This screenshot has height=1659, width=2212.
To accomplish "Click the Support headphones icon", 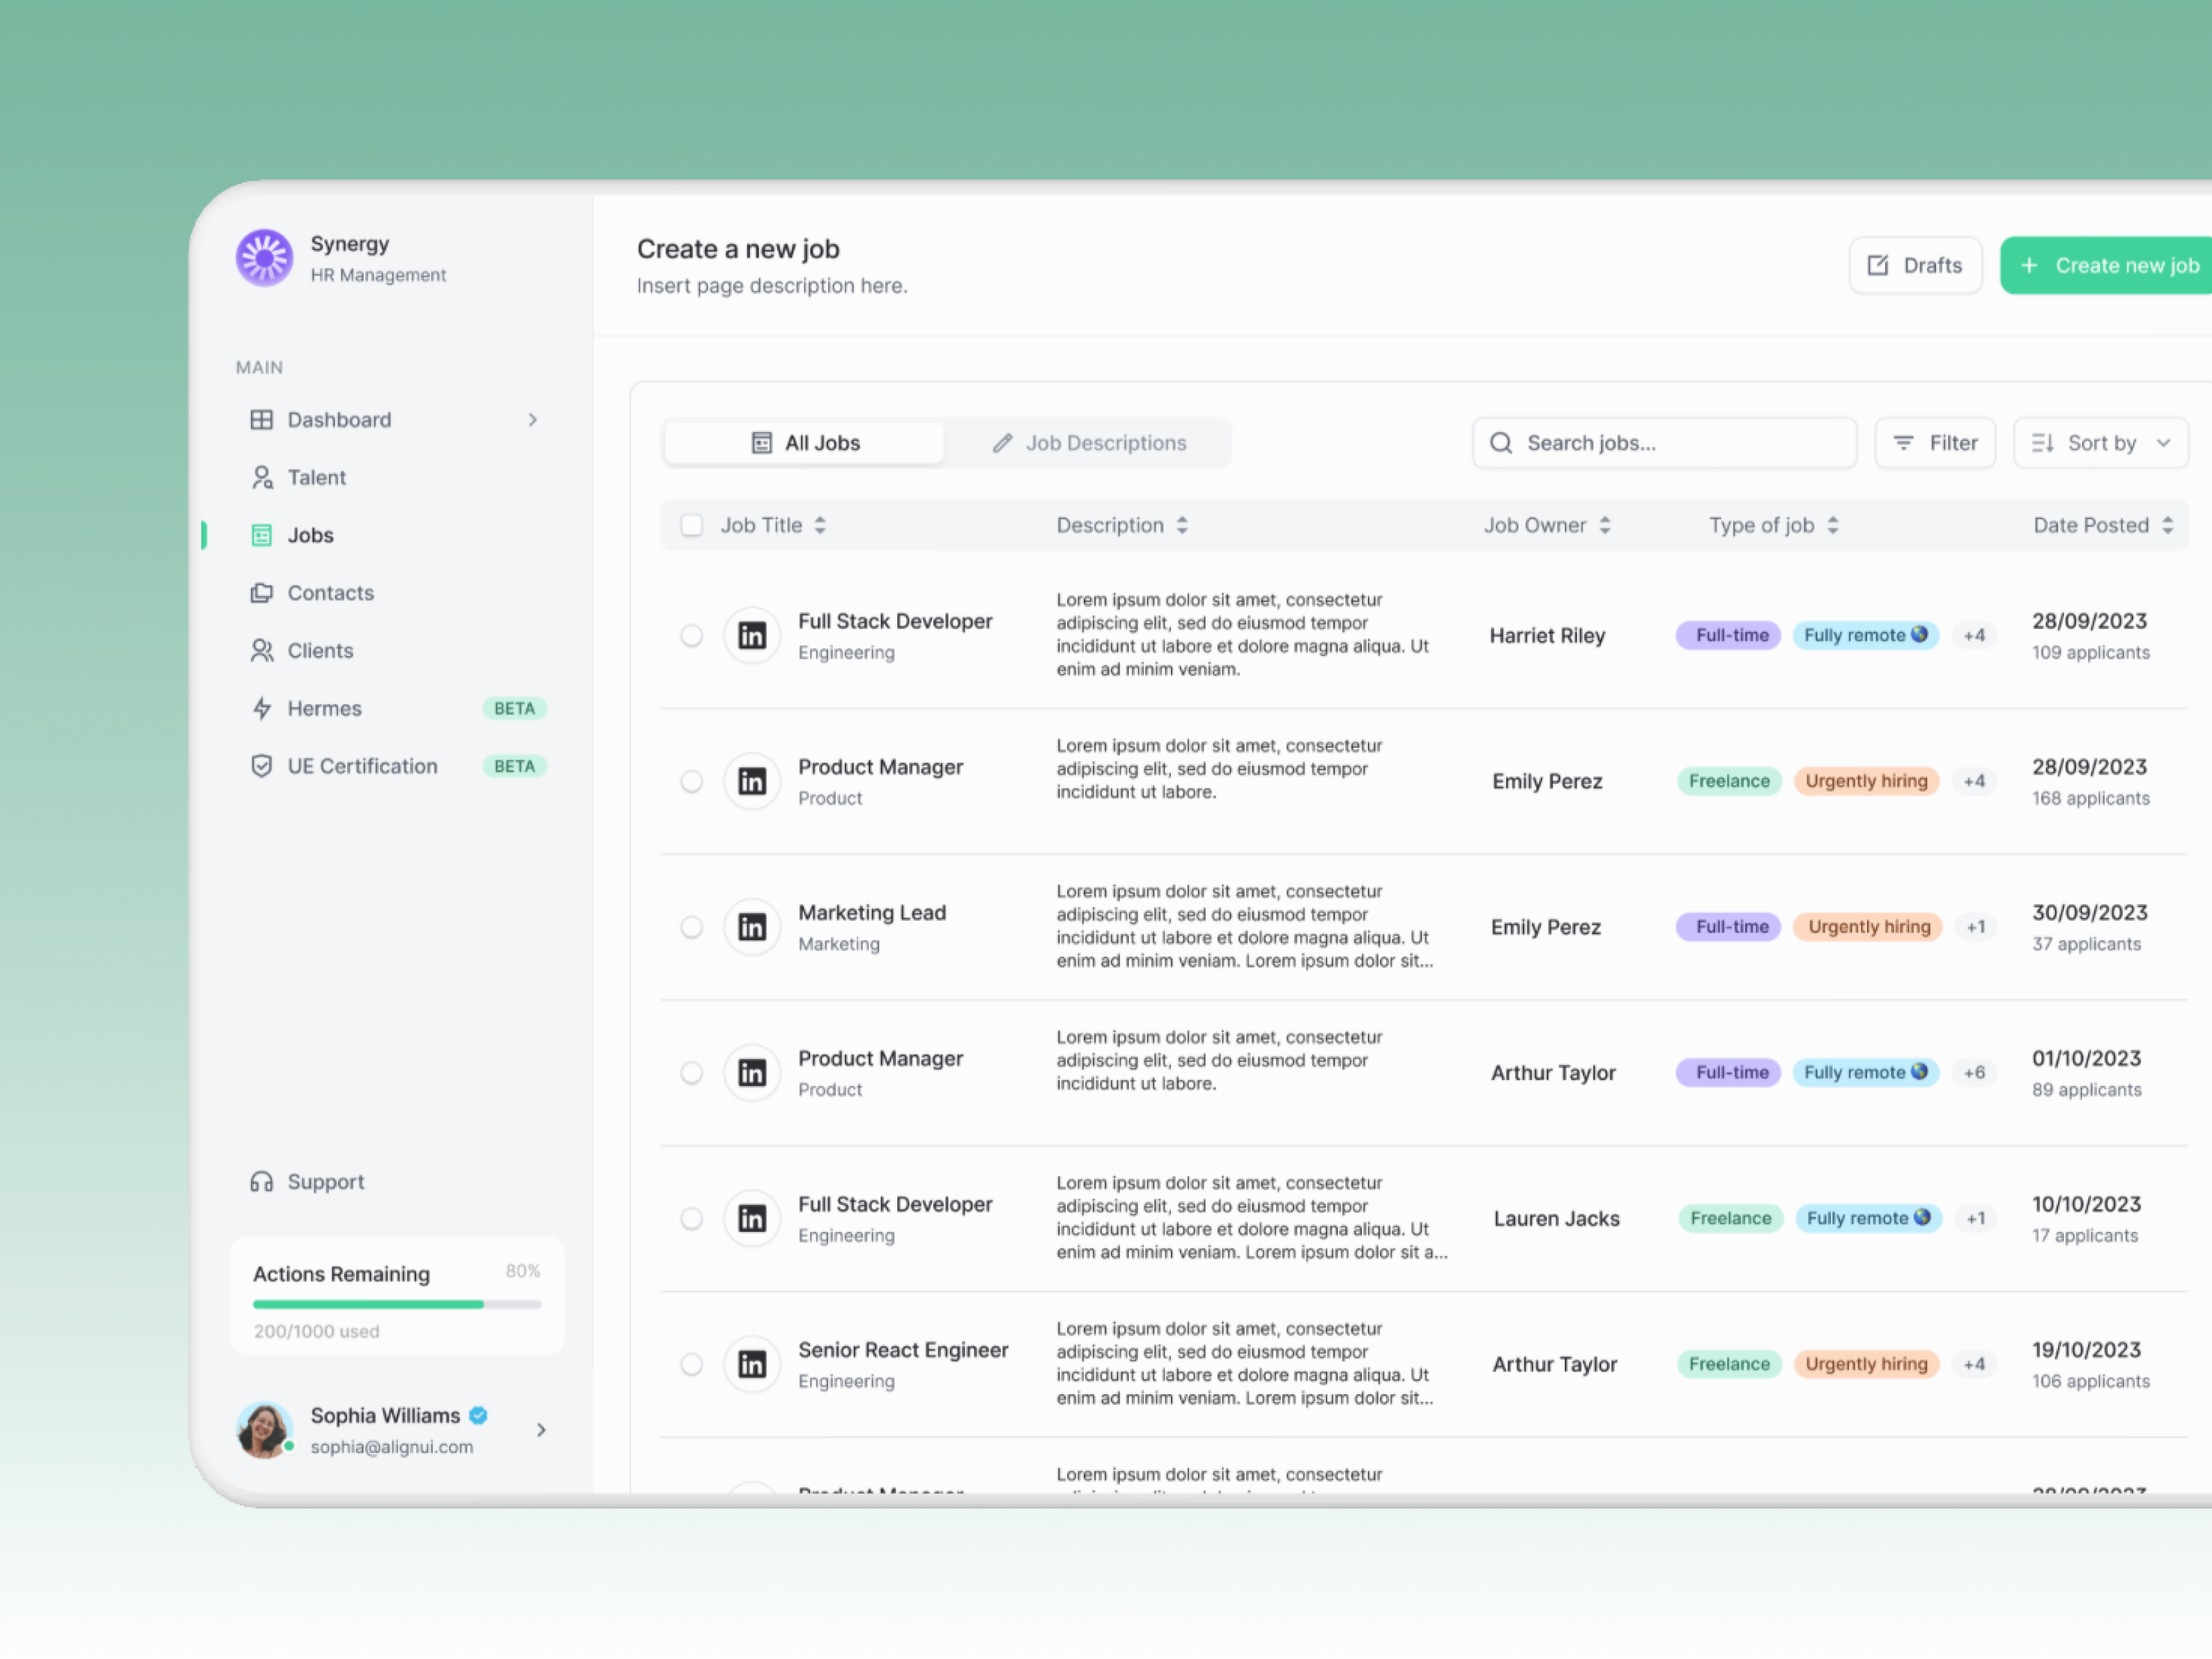I will pyautogui.click(x=262, y=1181).
